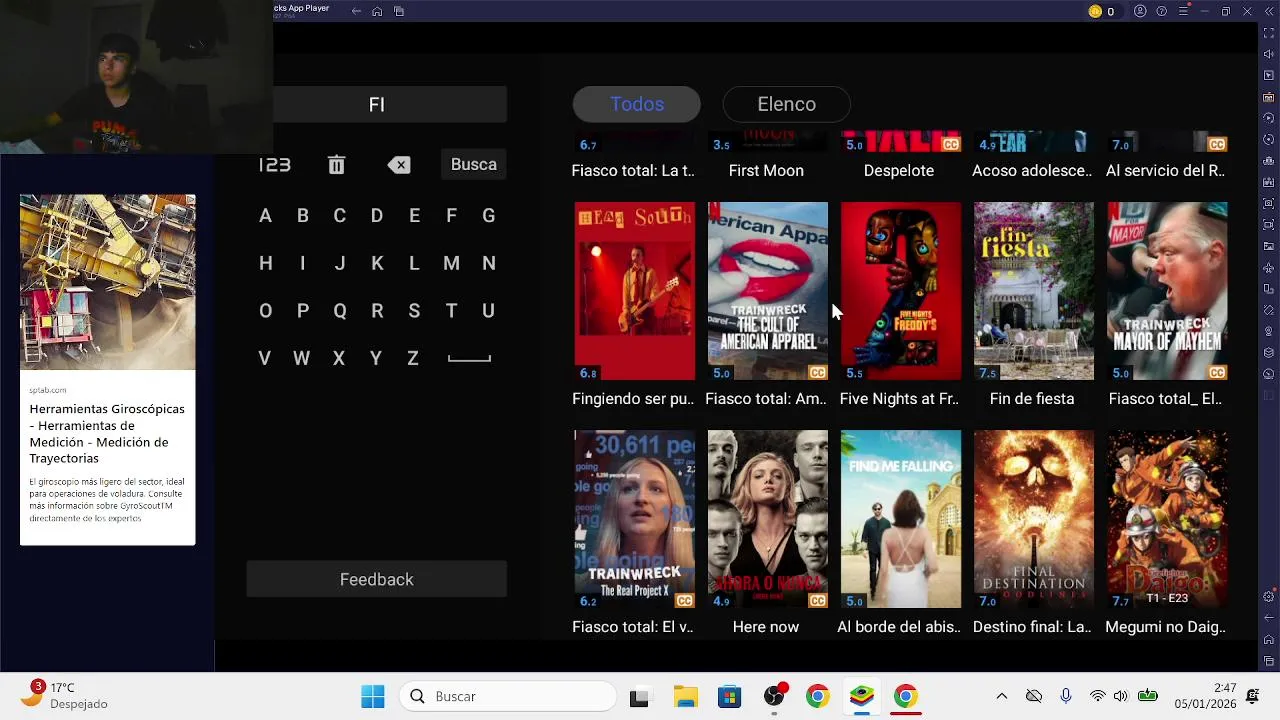This screenshot has height=720, width=1280.
Task: Open the Find Me Falling poster
Action: click(x=900, y=519)
